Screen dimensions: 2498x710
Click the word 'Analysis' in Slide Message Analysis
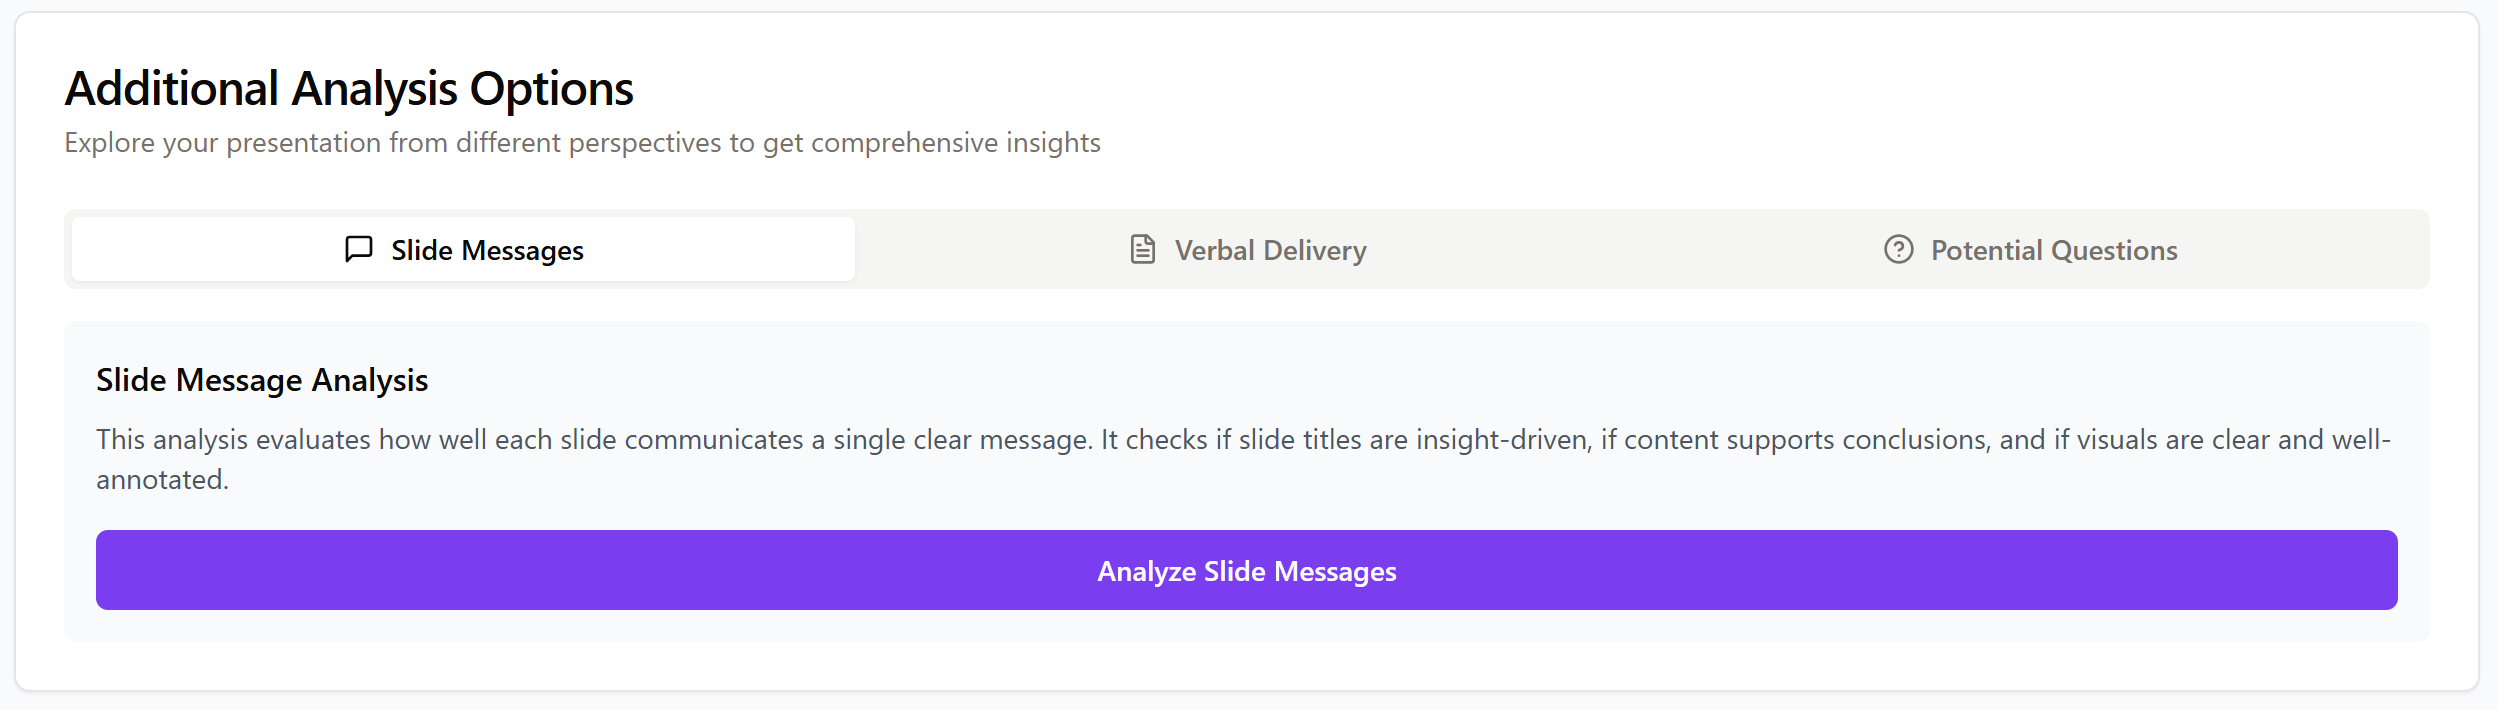point(370,380)
